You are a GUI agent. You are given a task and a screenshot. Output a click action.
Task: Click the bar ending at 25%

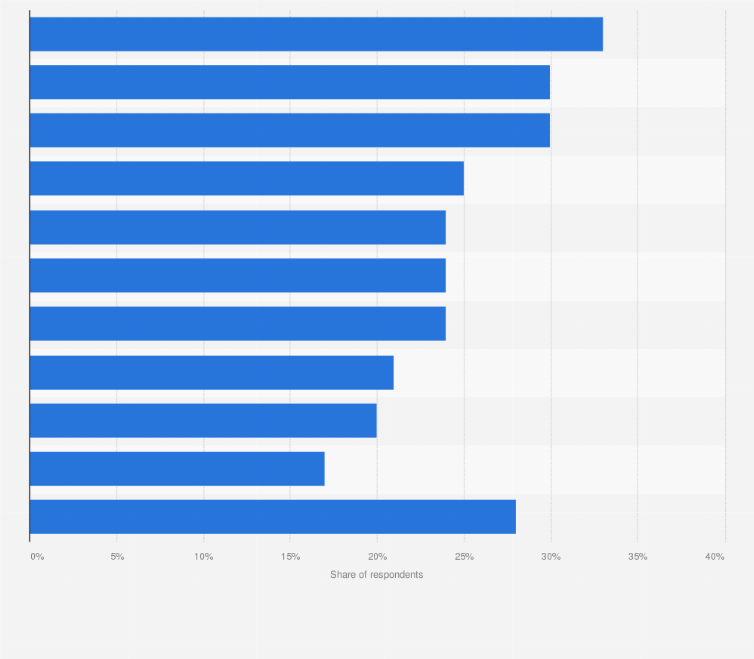coord(247,178)
